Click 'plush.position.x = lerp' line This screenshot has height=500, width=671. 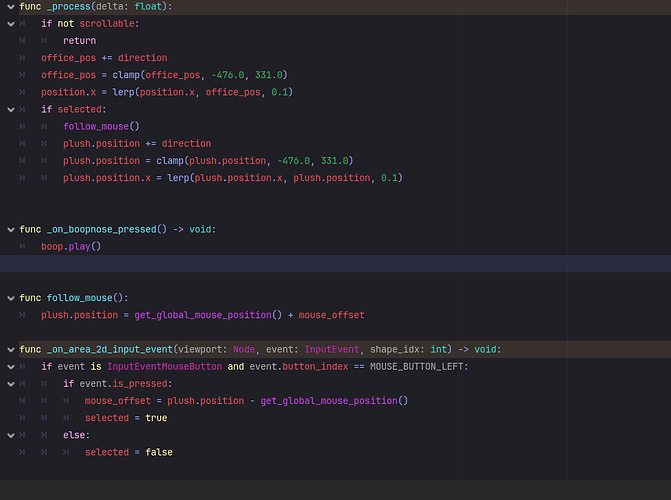233,178
